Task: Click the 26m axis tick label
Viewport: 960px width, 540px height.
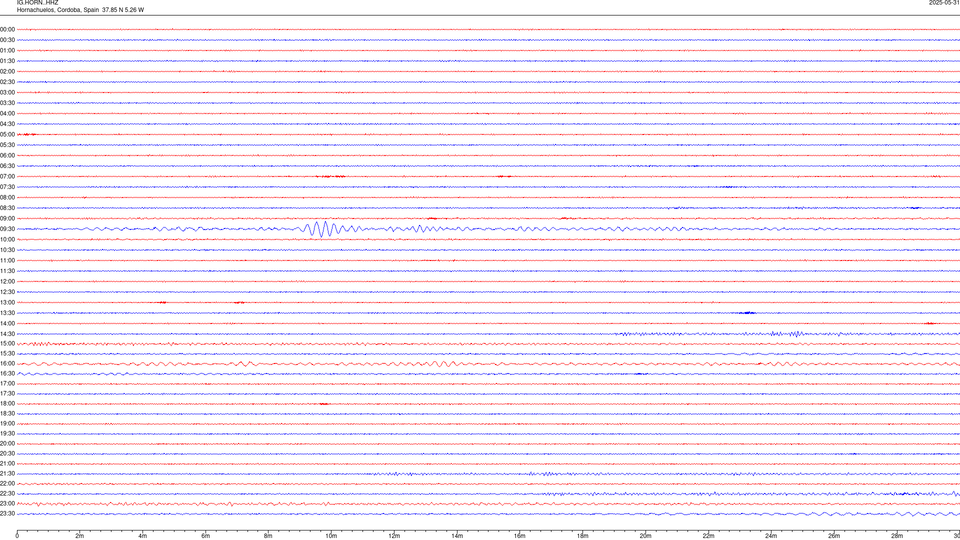Action: click(834, 536)
